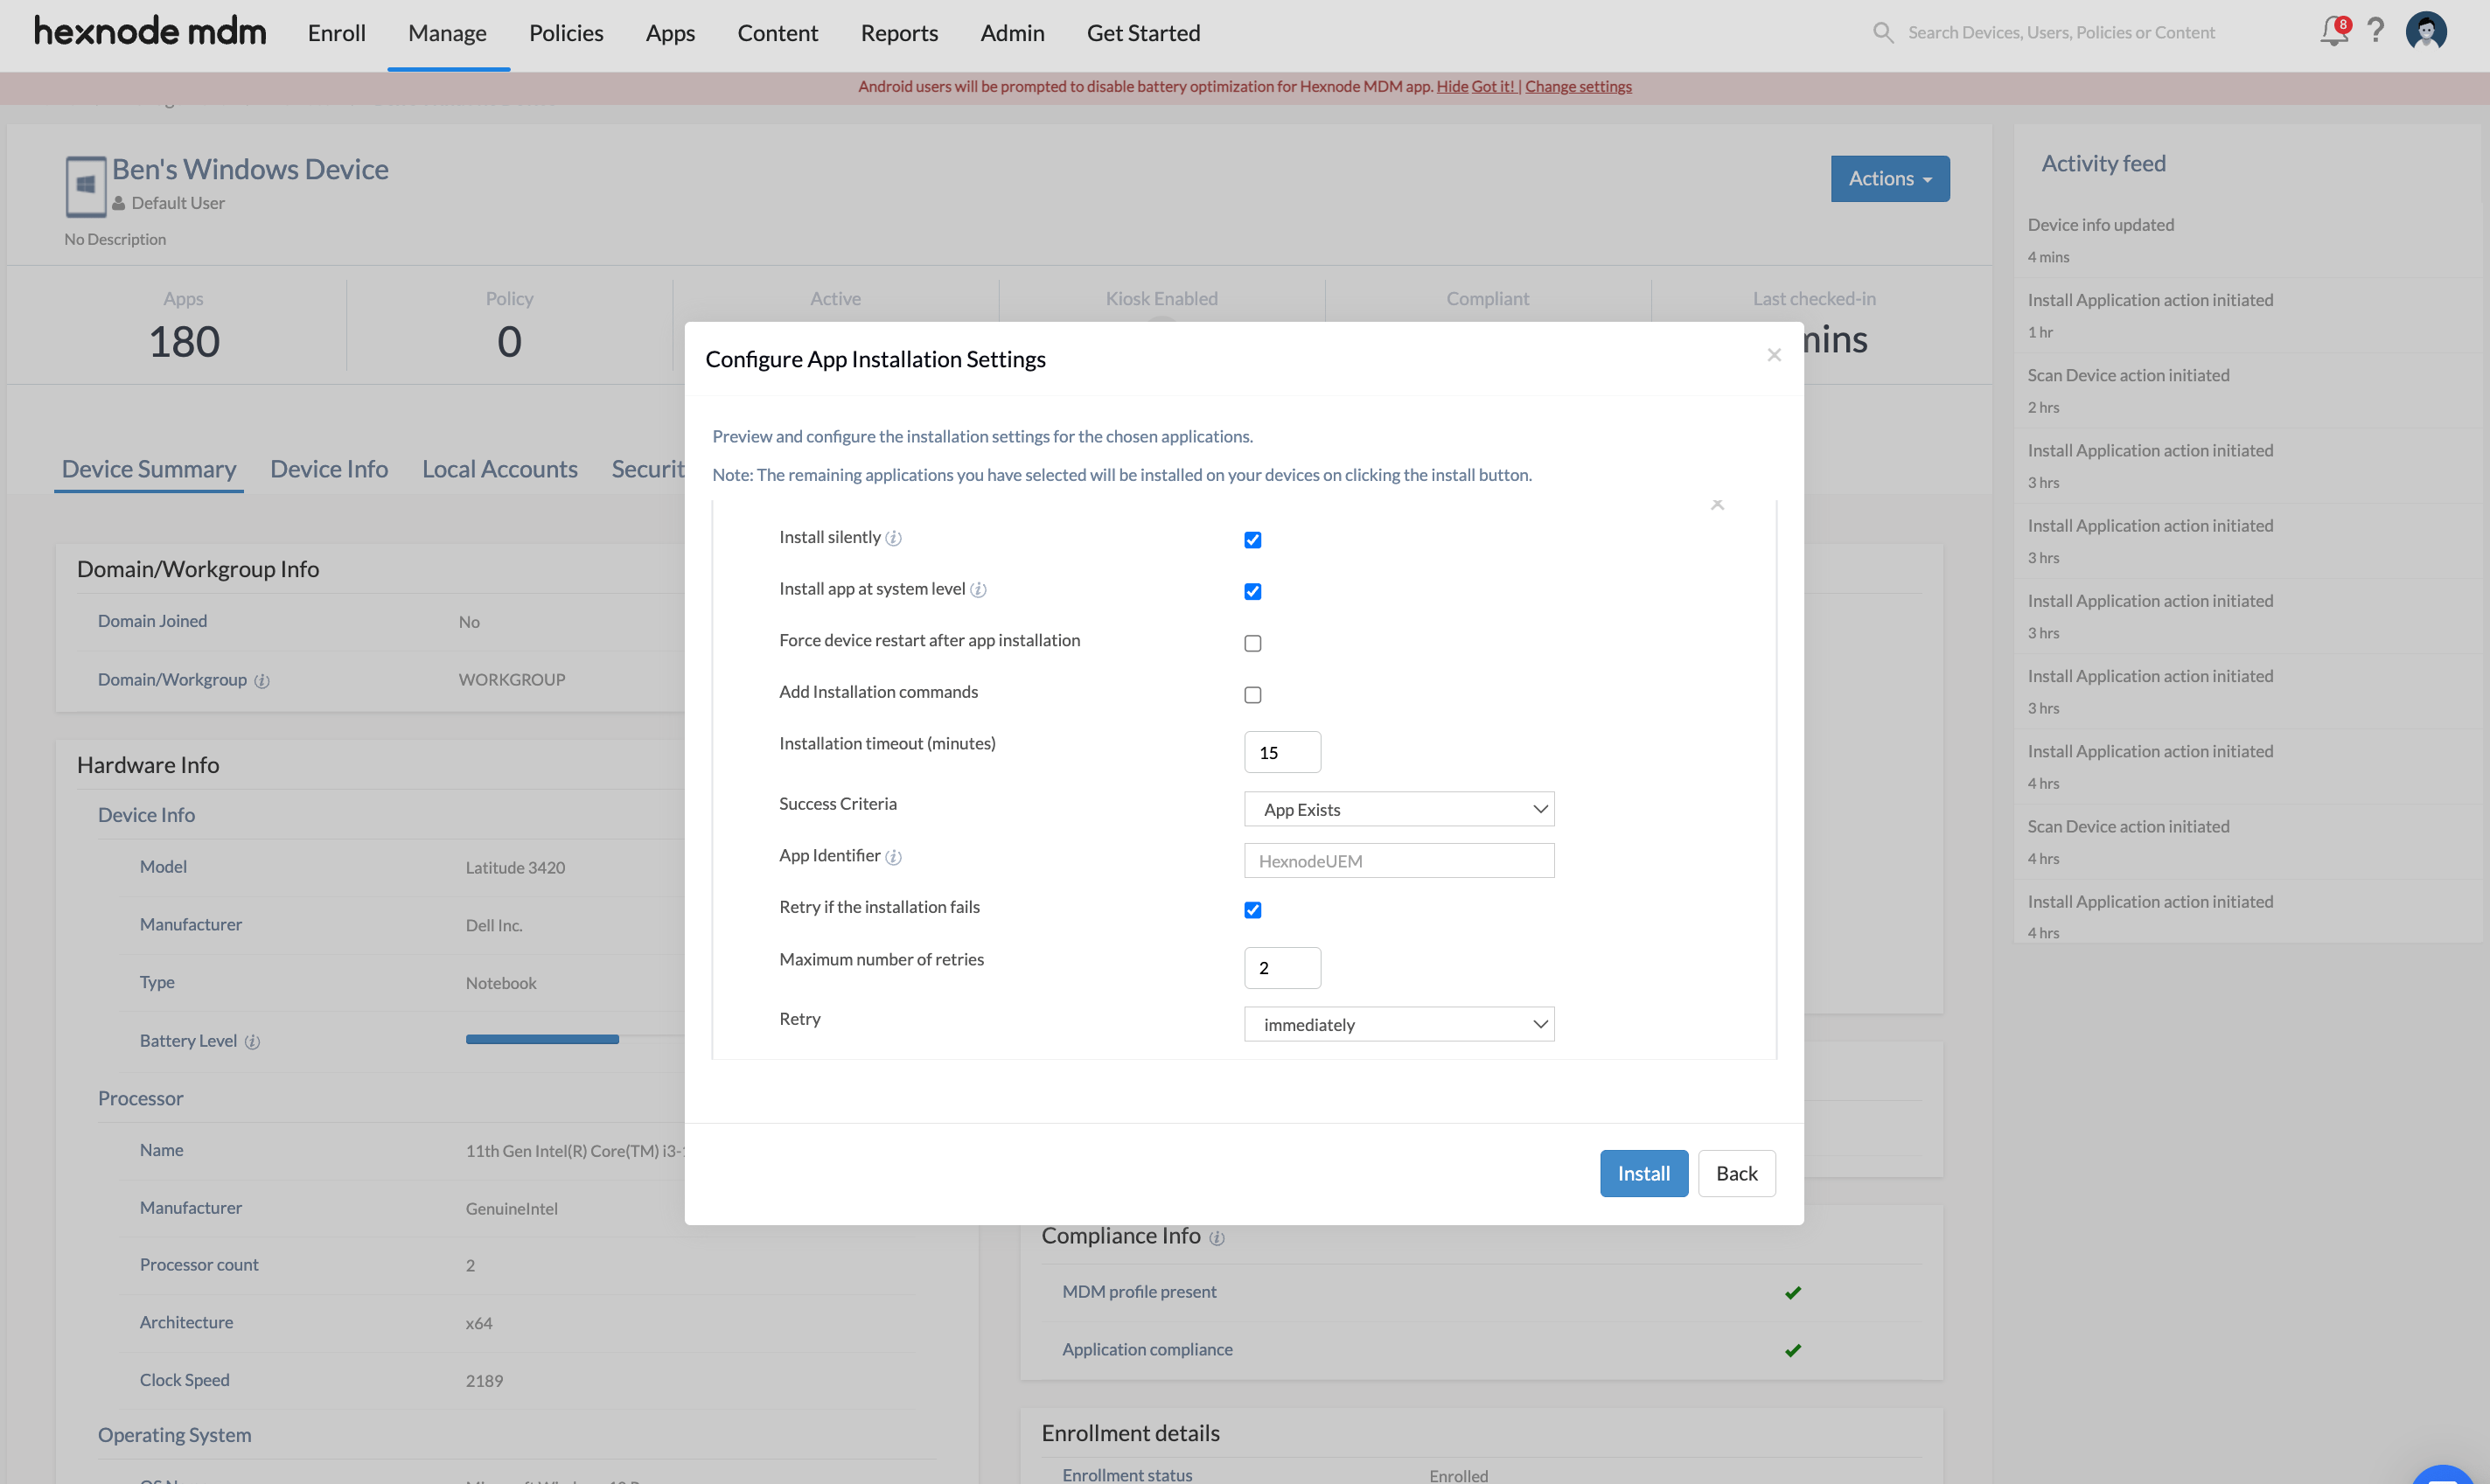The image size is (2490, 1484).
Task: Open the Policies menu
Action: (x=566, y=33)
